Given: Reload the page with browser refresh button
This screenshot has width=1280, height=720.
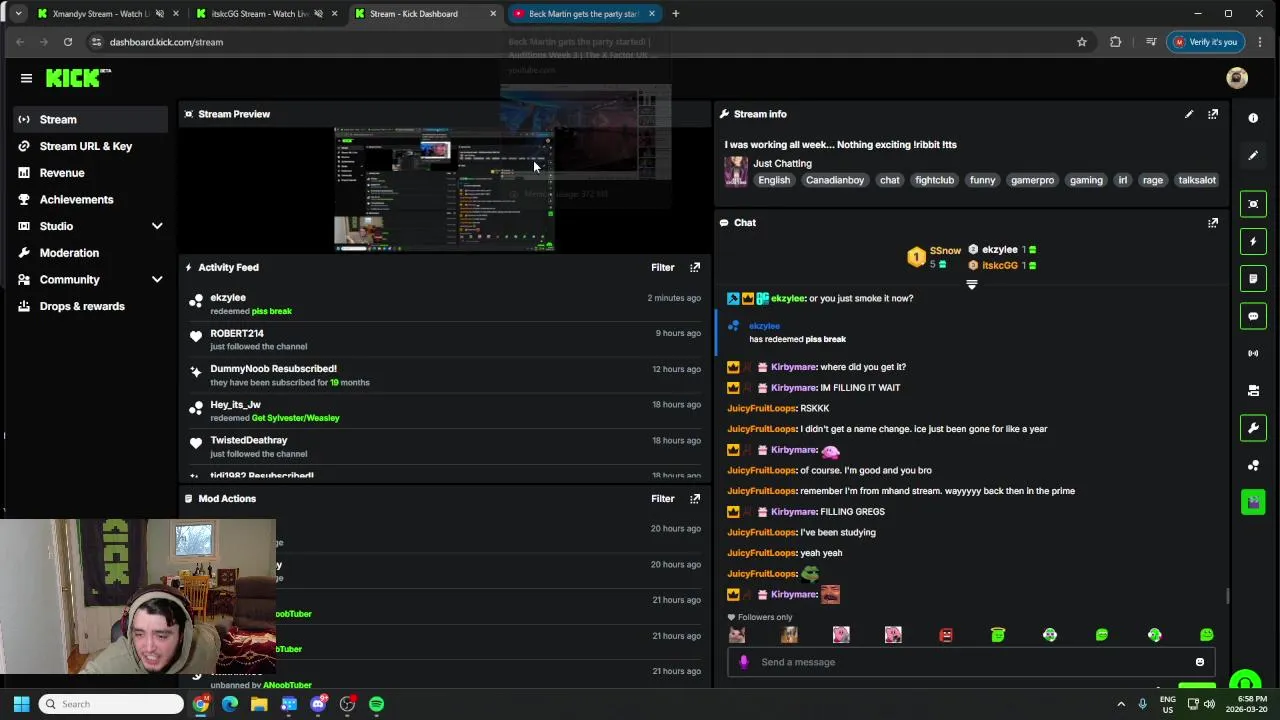Looking at the screenshot, I should tap(67, 42).
